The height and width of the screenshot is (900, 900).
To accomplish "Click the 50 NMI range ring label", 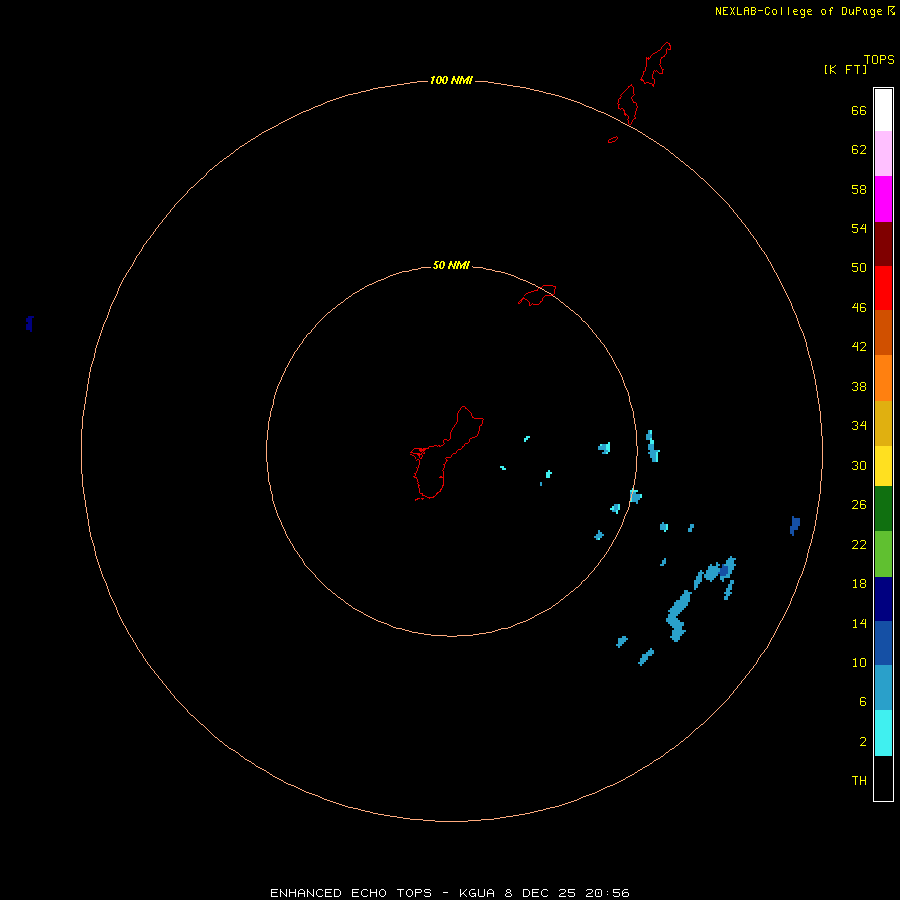I will 451,265.
